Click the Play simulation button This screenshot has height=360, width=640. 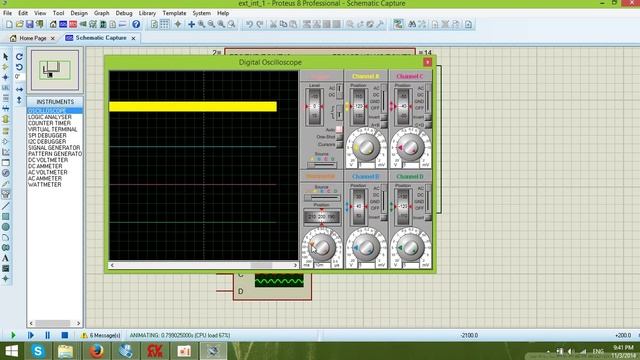[13, 335]
